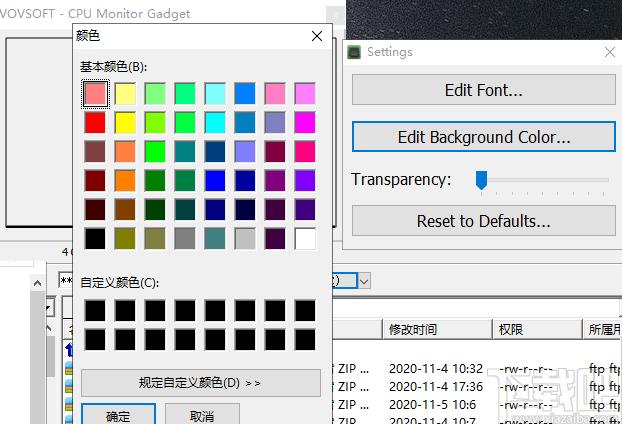Screen dimensions: 622x424
Task: Sort by 权限 column header
Action: point(538,329)
